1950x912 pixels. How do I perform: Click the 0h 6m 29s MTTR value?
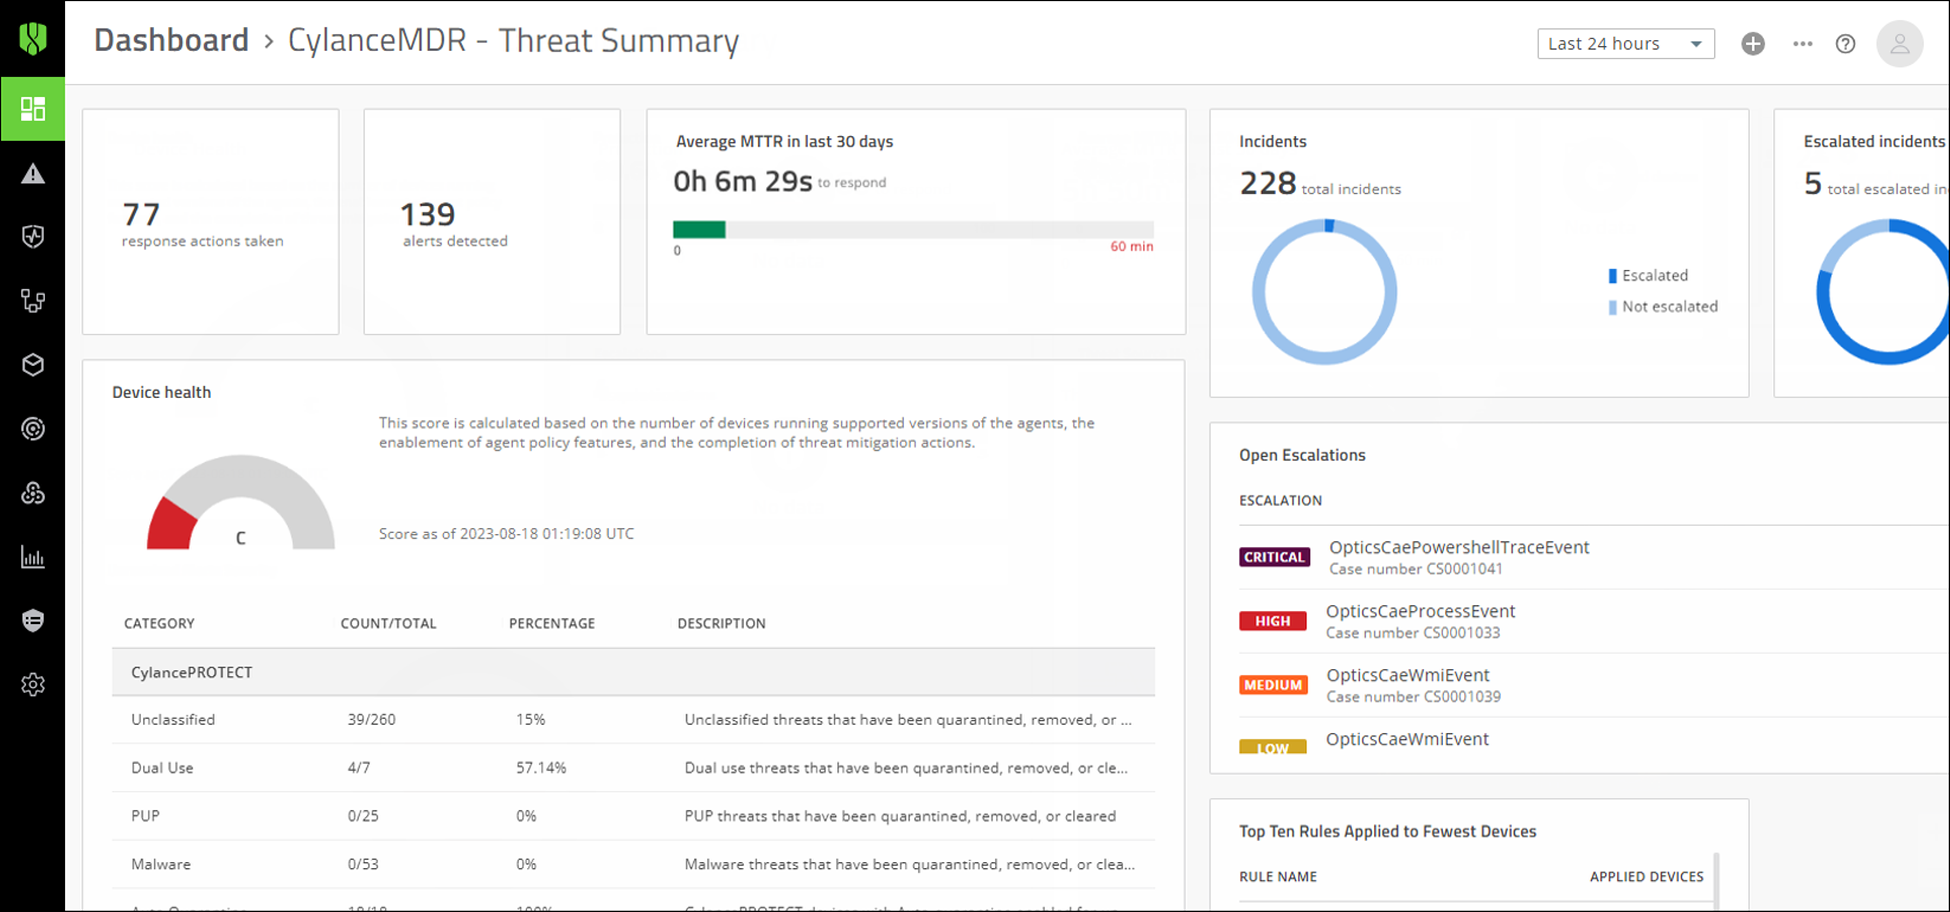point(743,181)
